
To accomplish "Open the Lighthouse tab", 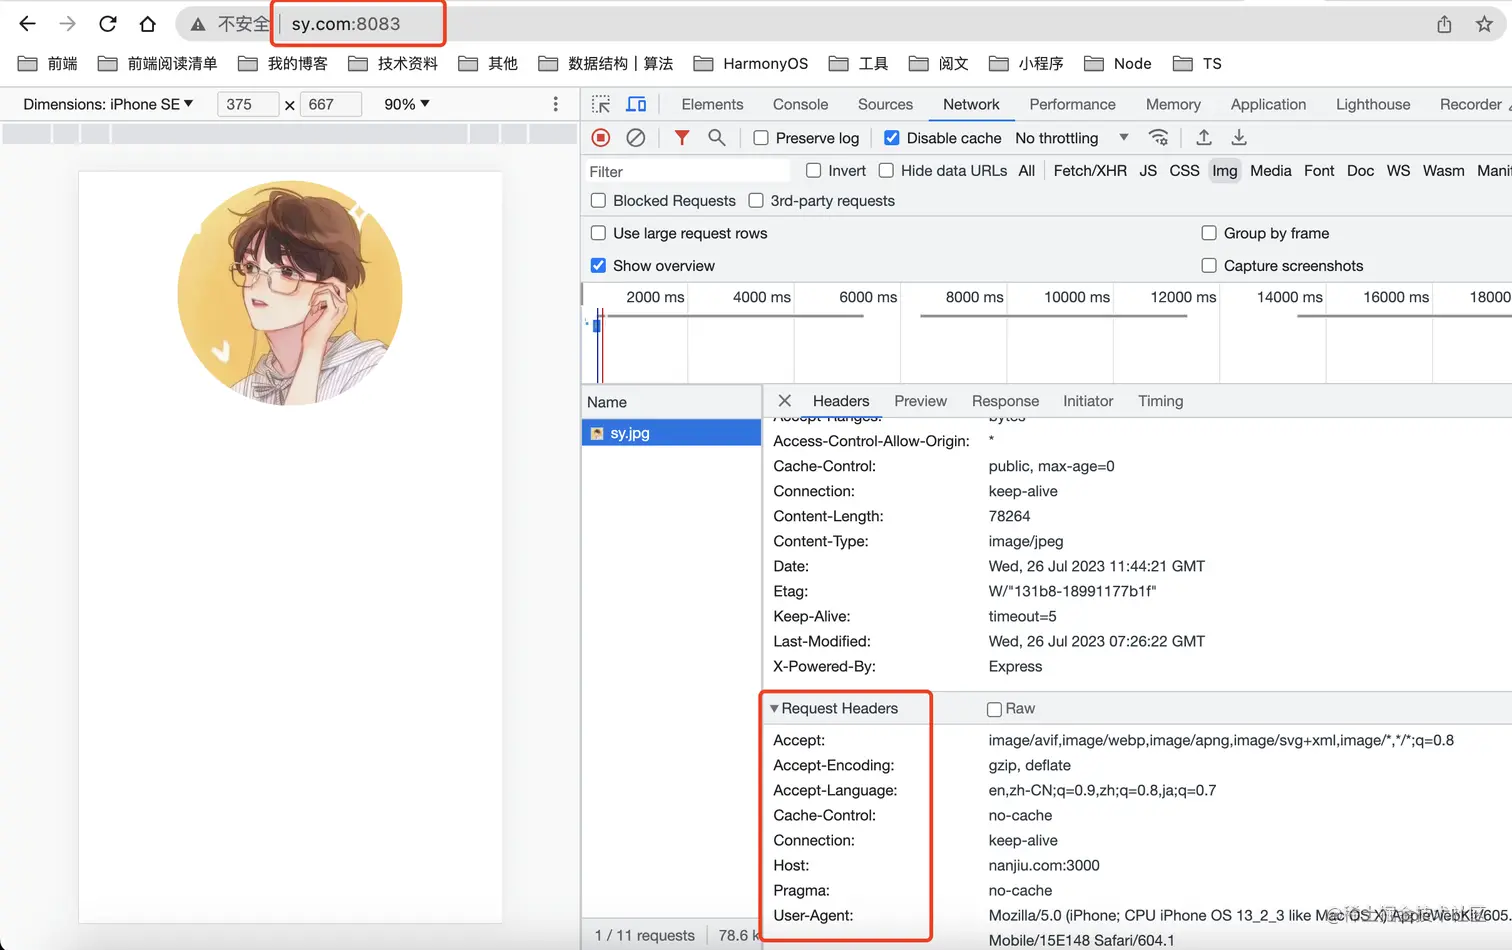I will click(1373, 104).
